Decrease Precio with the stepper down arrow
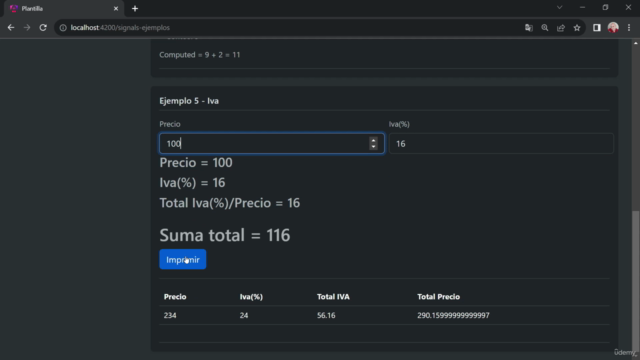The image size is (640, 360). coord(373,147)
